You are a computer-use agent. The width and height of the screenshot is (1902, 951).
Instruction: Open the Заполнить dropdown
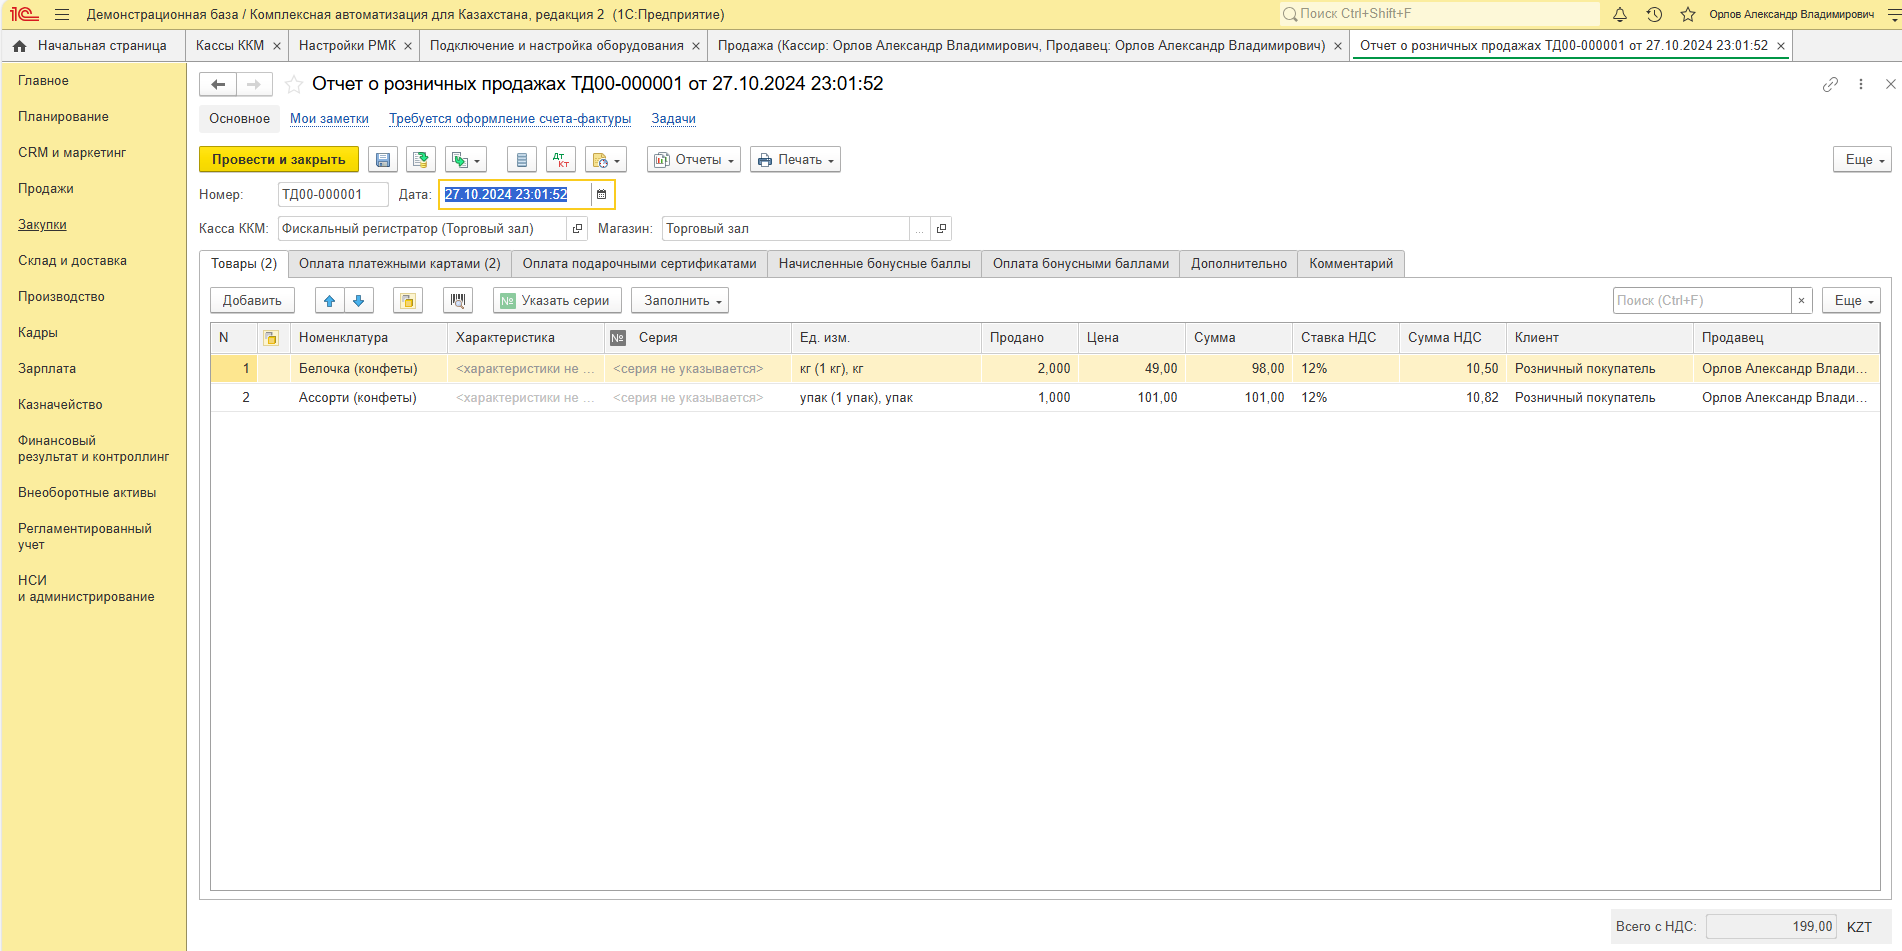pyautogui.click(x=680, y=301)
